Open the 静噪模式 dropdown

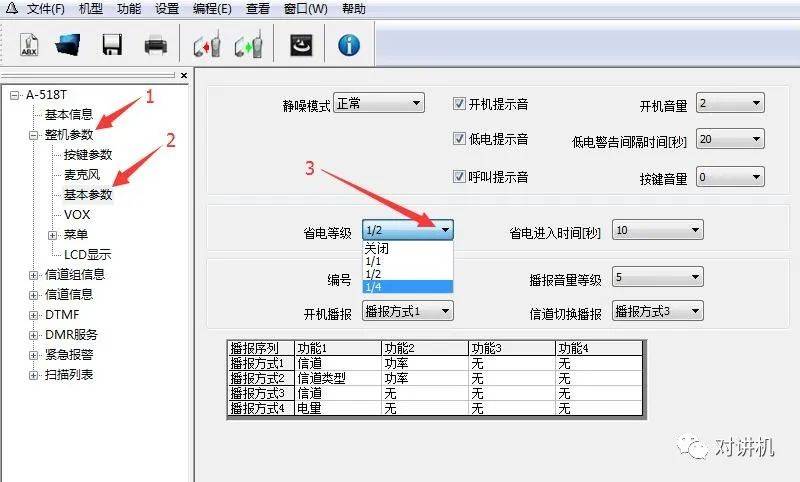pyautogui.click(x=379, y=104)
